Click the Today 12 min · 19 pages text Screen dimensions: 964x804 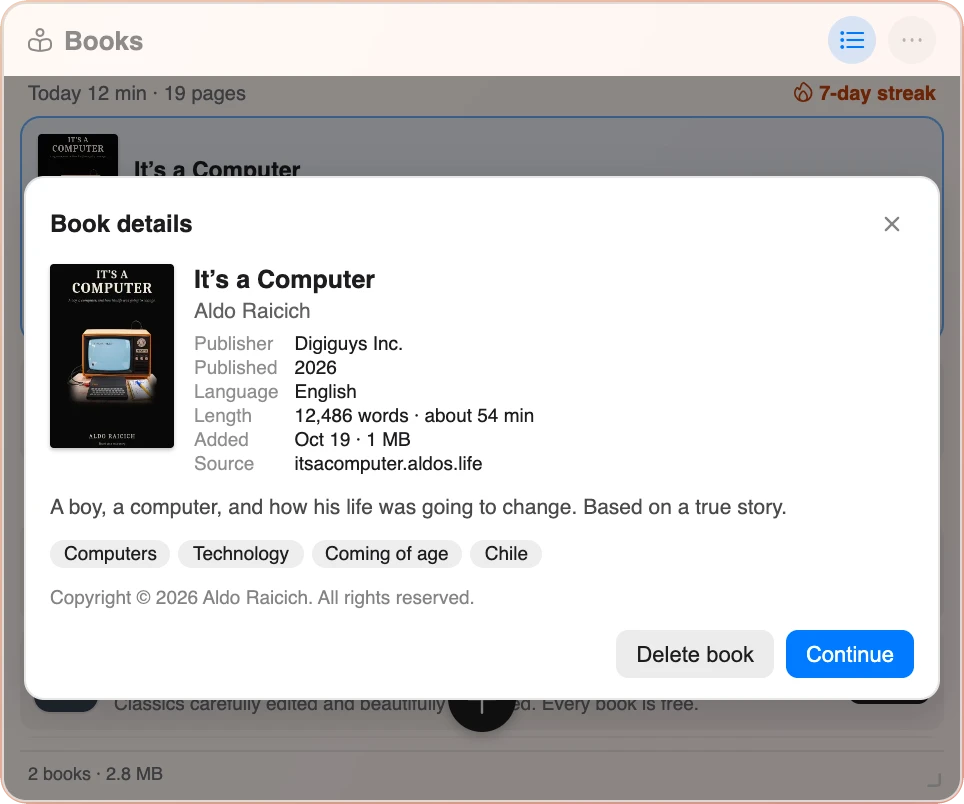tap(136, 93)
